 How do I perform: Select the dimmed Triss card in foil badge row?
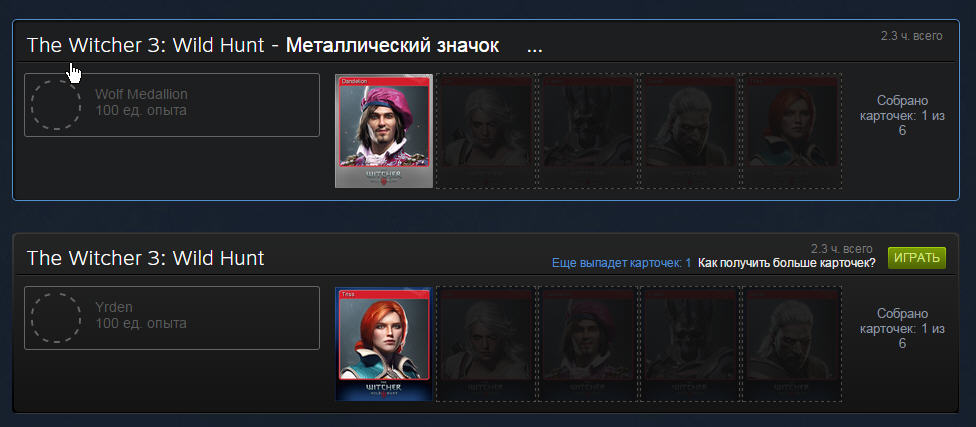(x=792, y=131)
